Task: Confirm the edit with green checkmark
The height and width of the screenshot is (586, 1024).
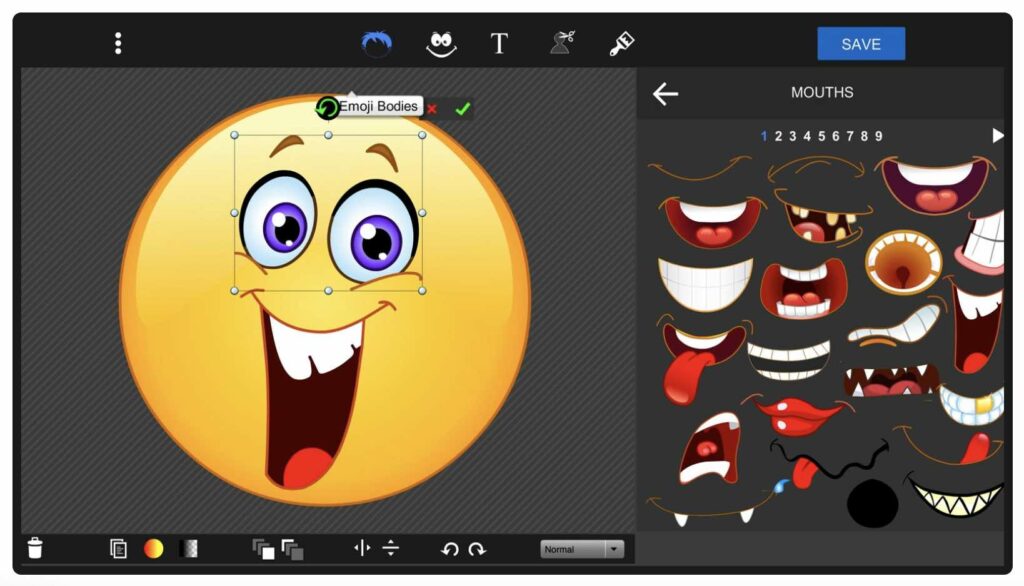Action: 462,108
